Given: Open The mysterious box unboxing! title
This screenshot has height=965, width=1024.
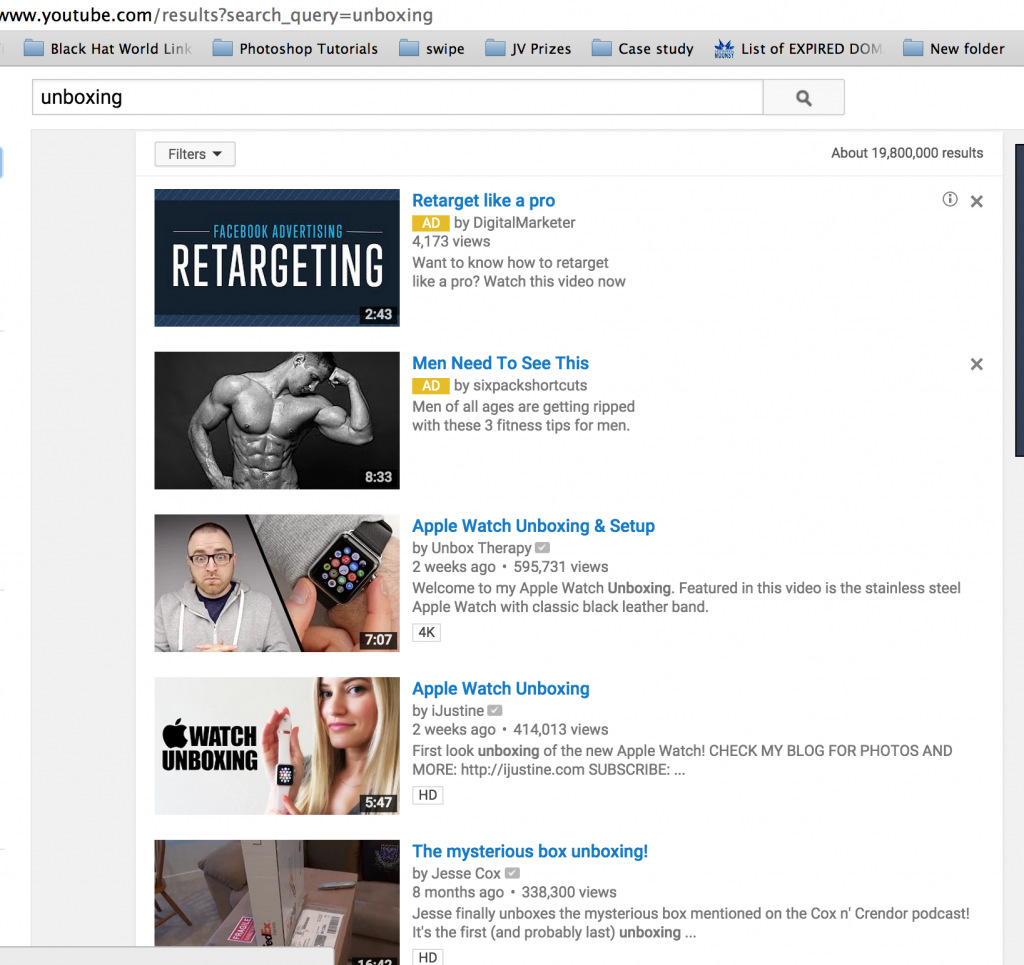Looking at the screenshot, I should [530, 851].
